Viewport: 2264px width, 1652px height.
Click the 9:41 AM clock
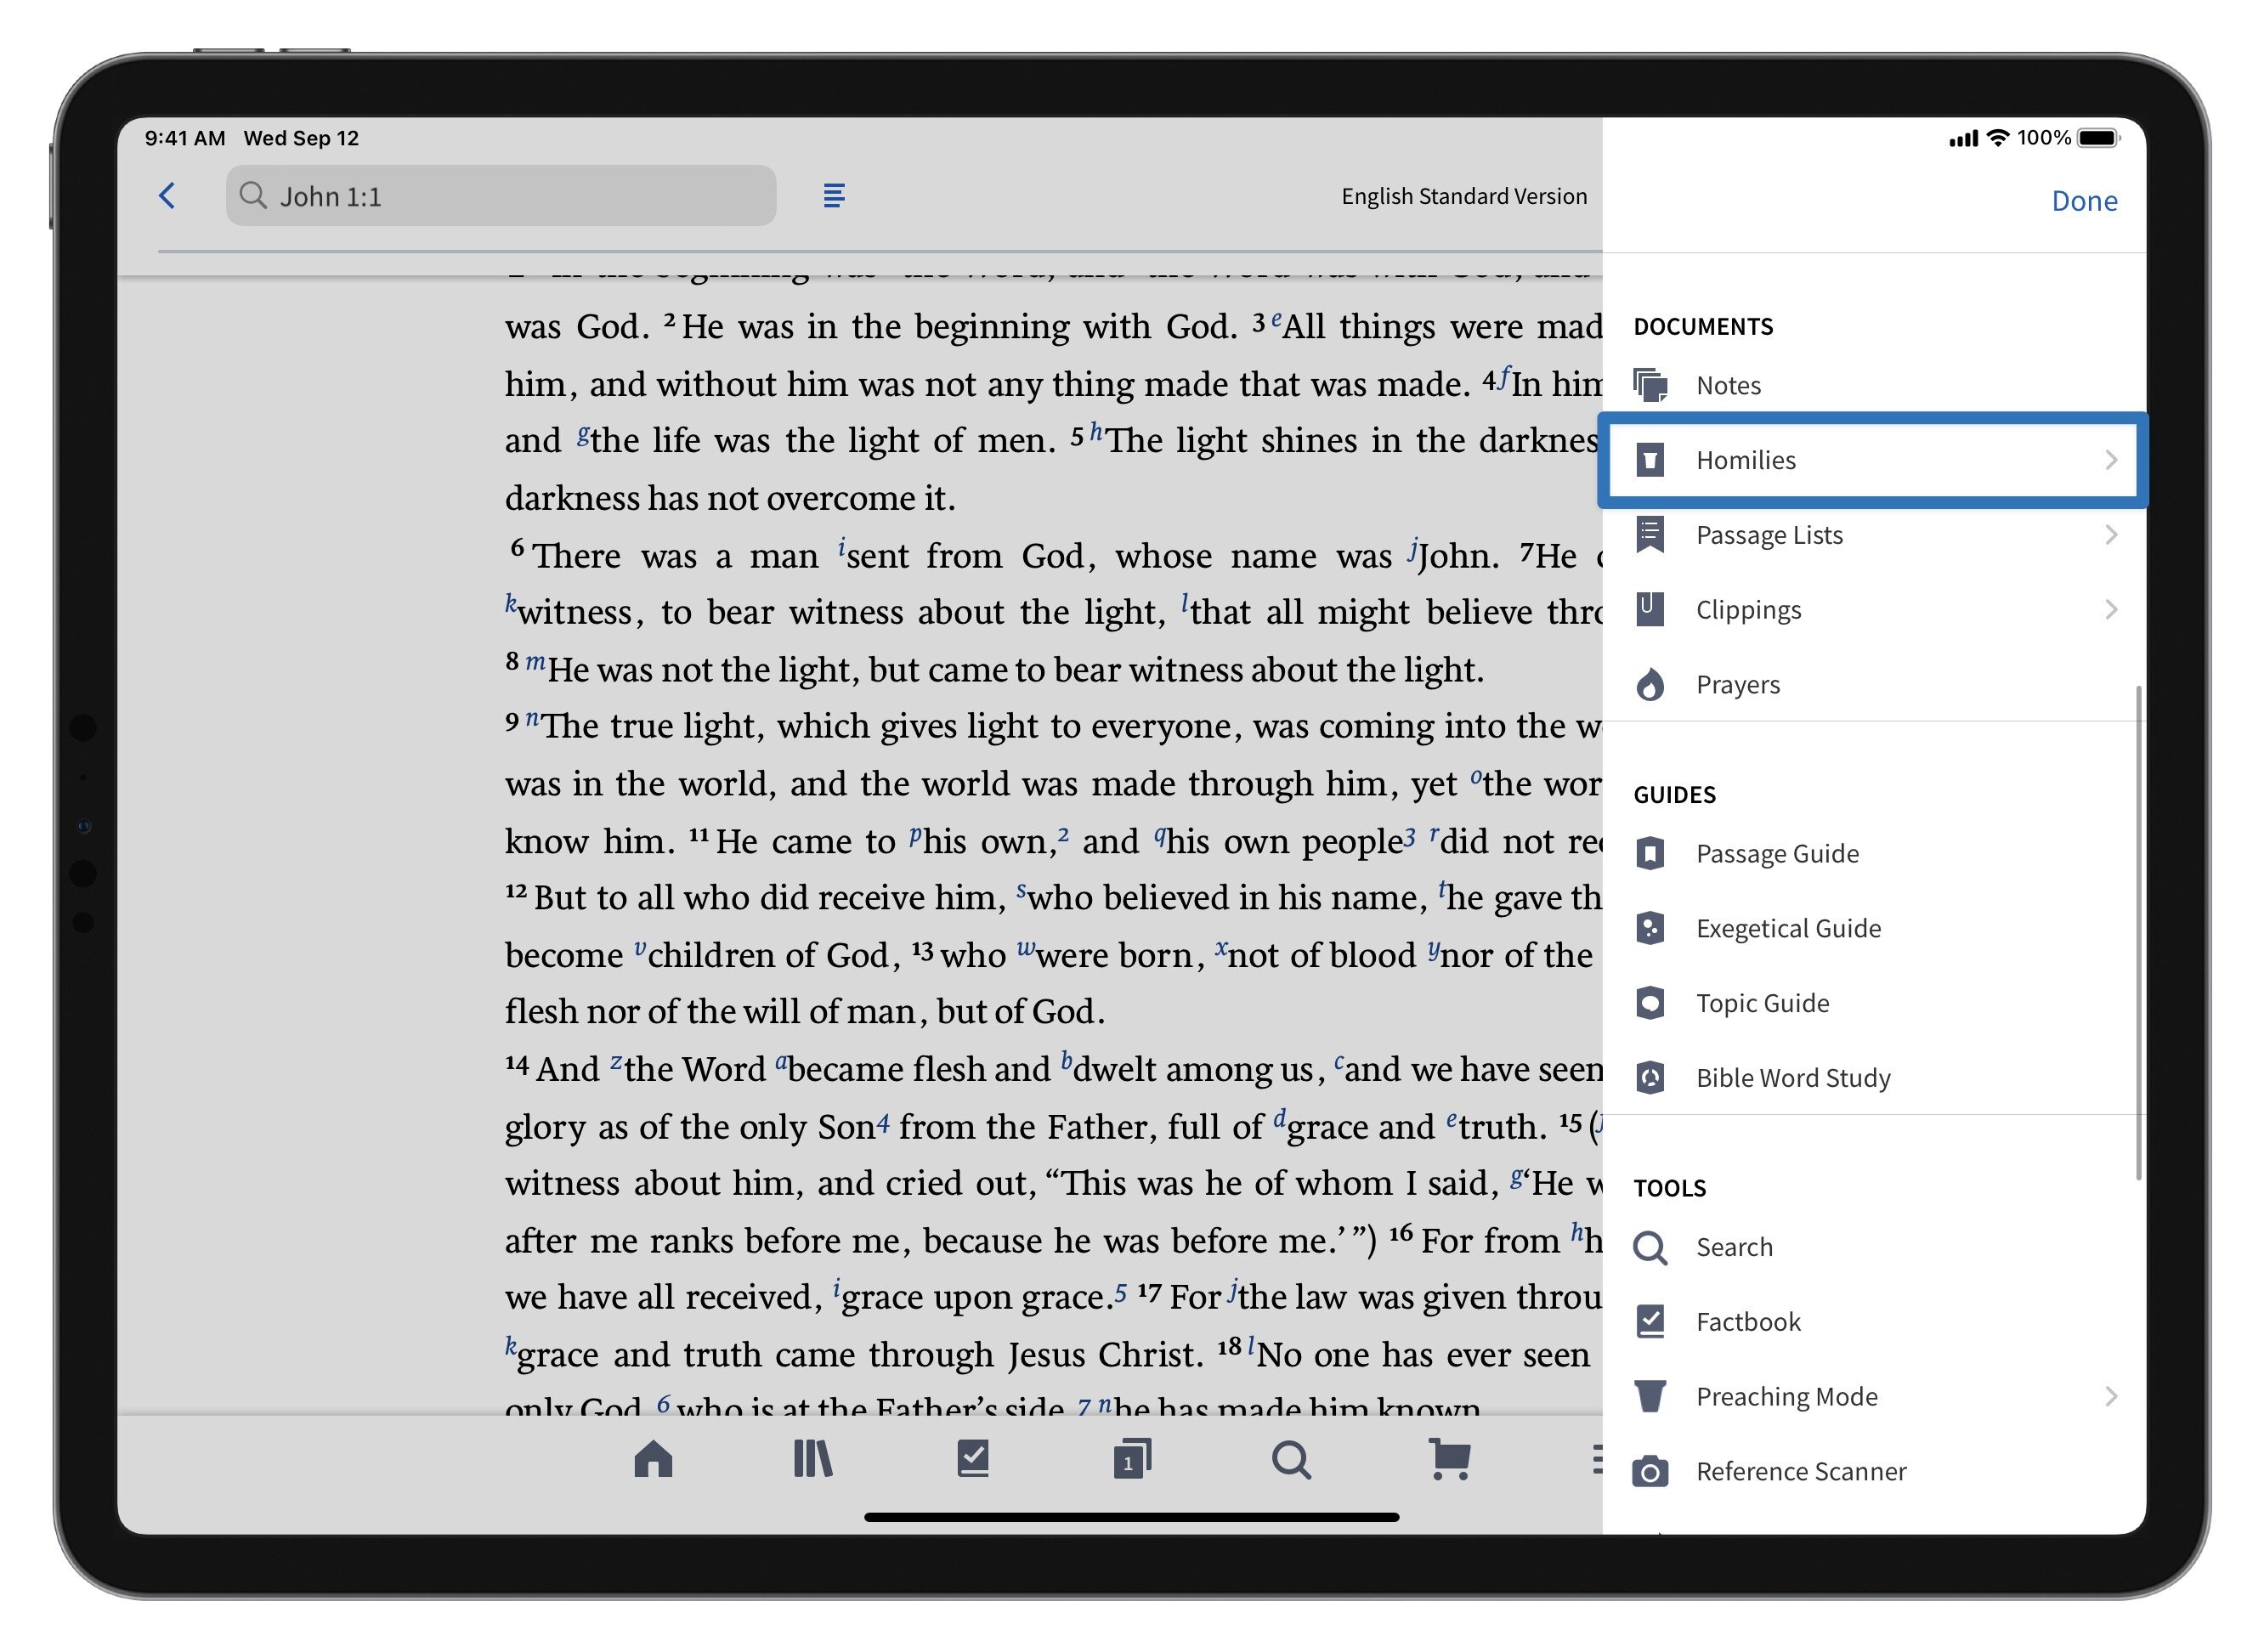point(185,138)
